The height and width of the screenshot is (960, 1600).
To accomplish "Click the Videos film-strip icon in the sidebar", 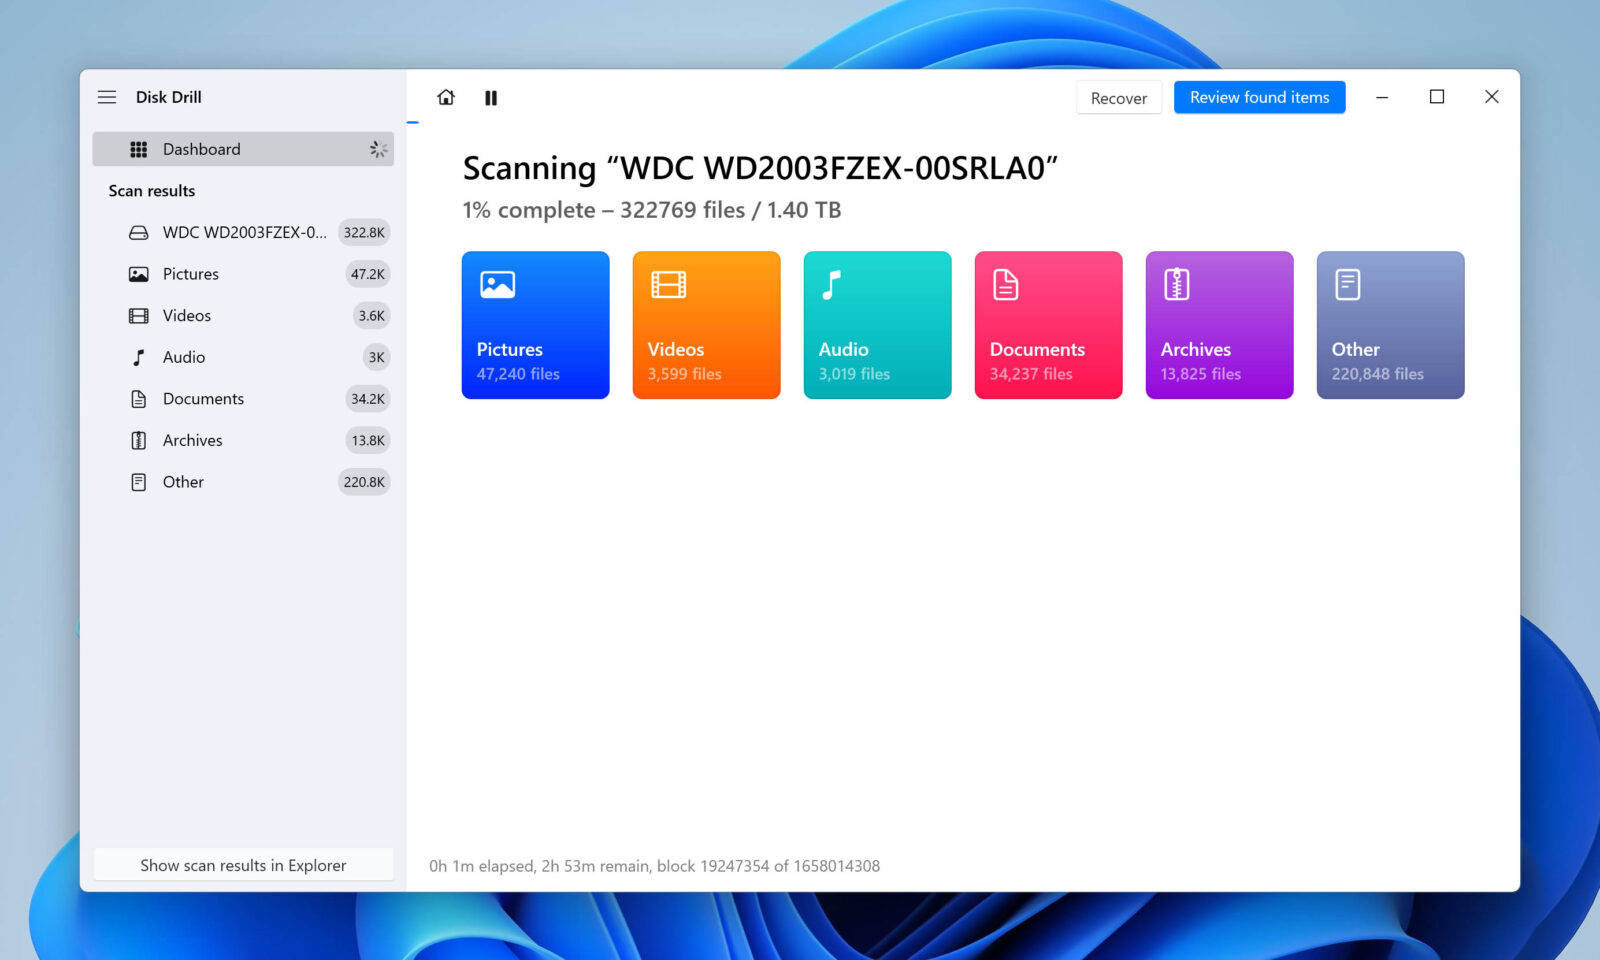I will 138,315.
